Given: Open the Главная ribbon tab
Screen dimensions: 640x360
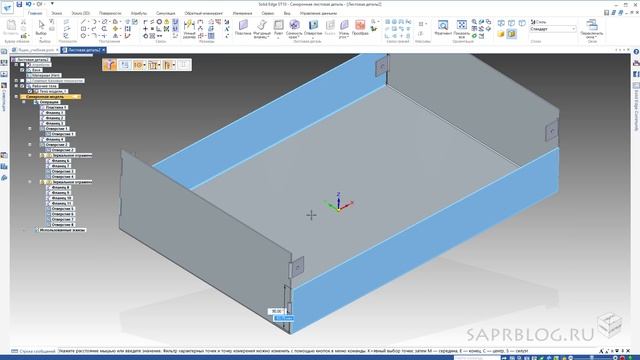Looking at the screenshot, I should (35, 13).
